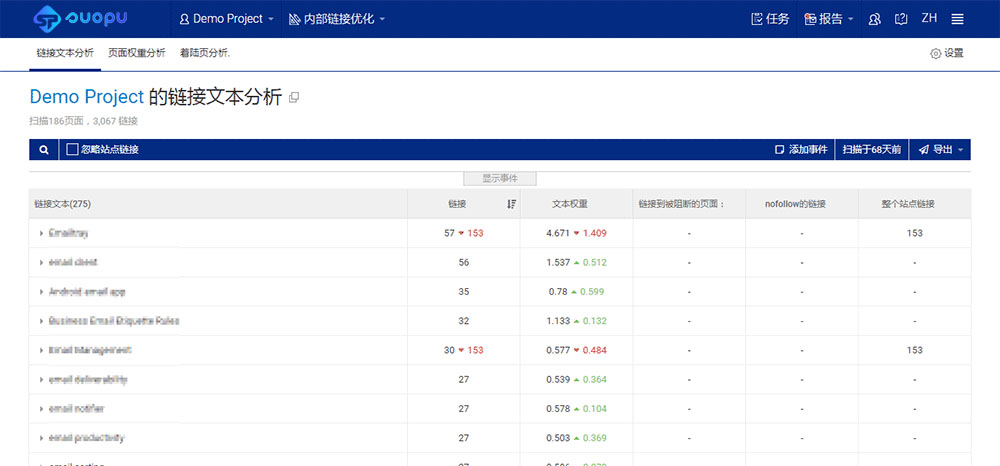The image size is (1000, 466).
Task: Click the 1.133 text weight value
Action: [x=558, y=321]
